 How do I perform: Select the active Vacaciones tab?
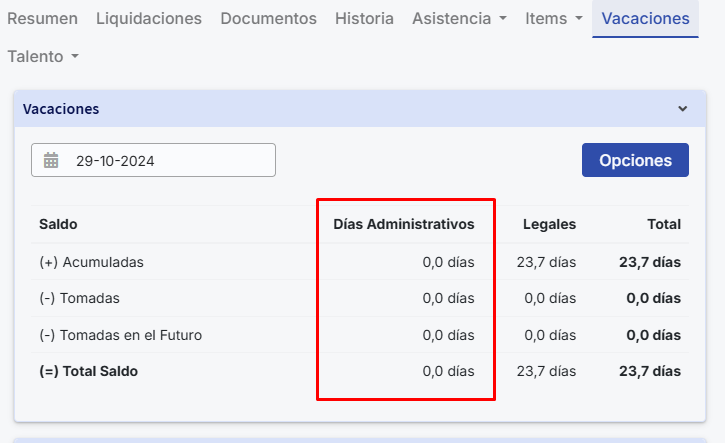(x=645, y=19)
